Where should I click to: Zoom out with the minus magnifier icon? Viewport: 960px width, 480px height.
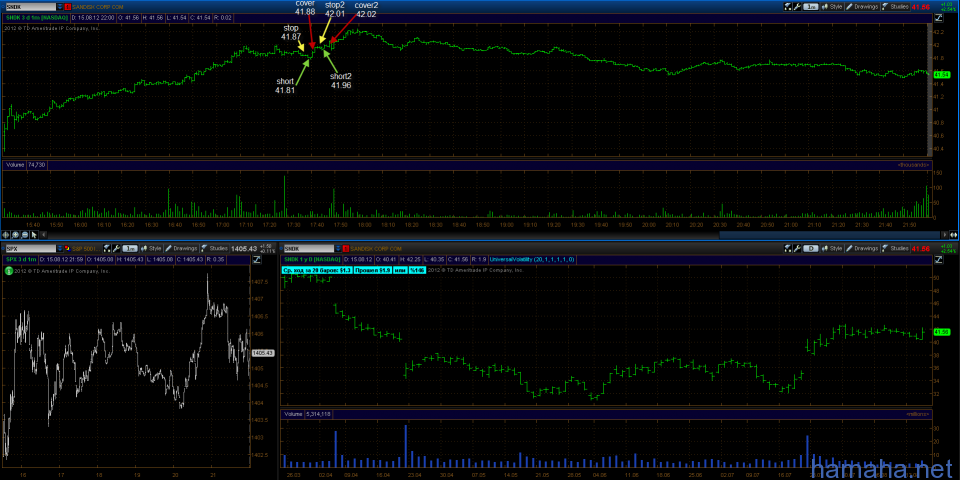click(x=24, y=234)
